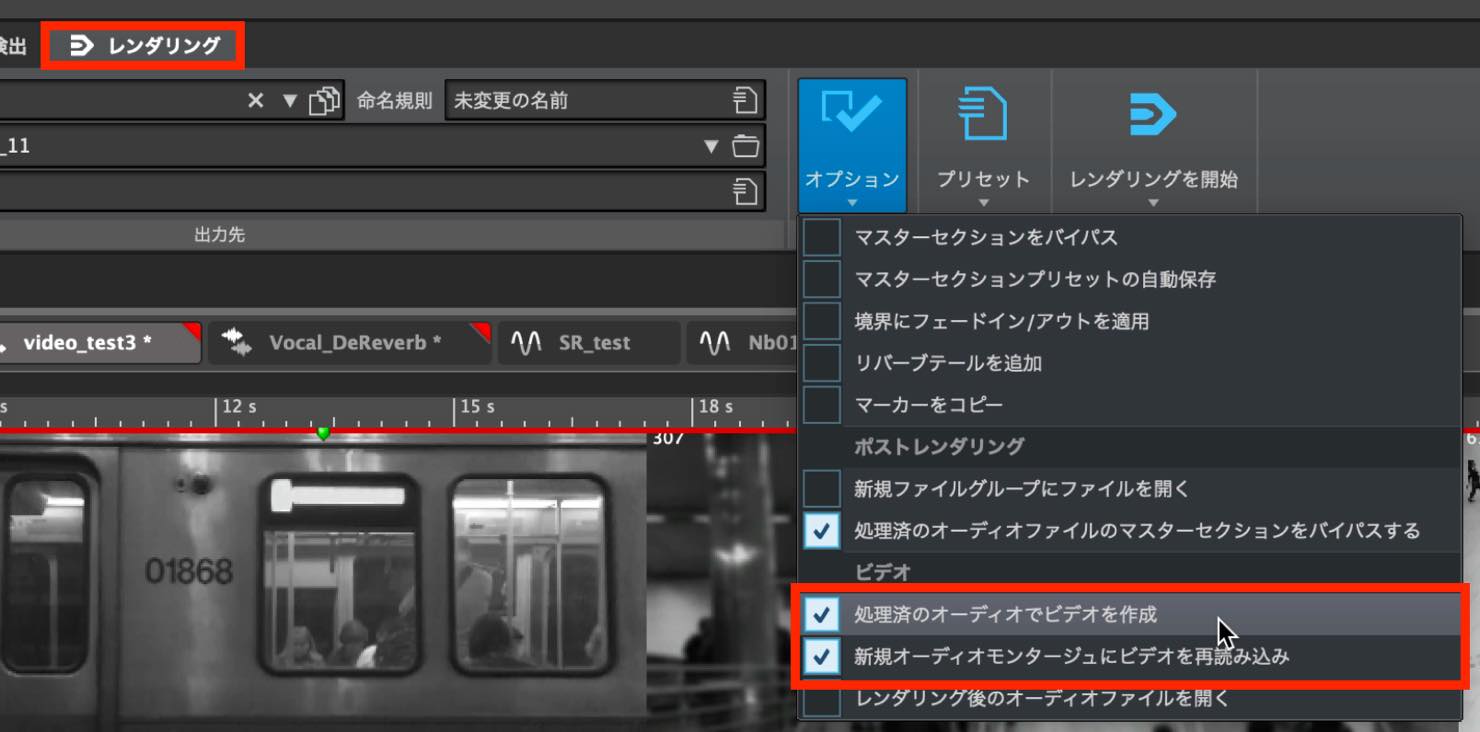Open the file name dropdown arrow
Image resolution: width=1480 pixels, height=732 pixels.
(290, 100)
